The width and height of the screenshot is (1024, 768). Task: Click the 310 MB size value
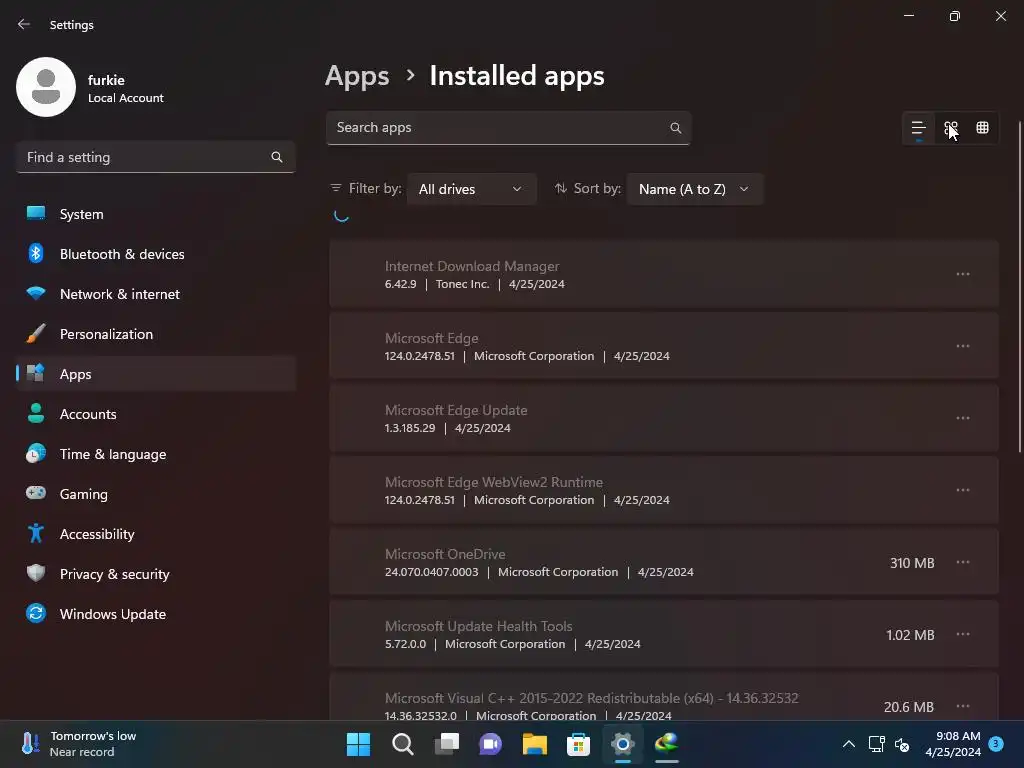[912, 563]
